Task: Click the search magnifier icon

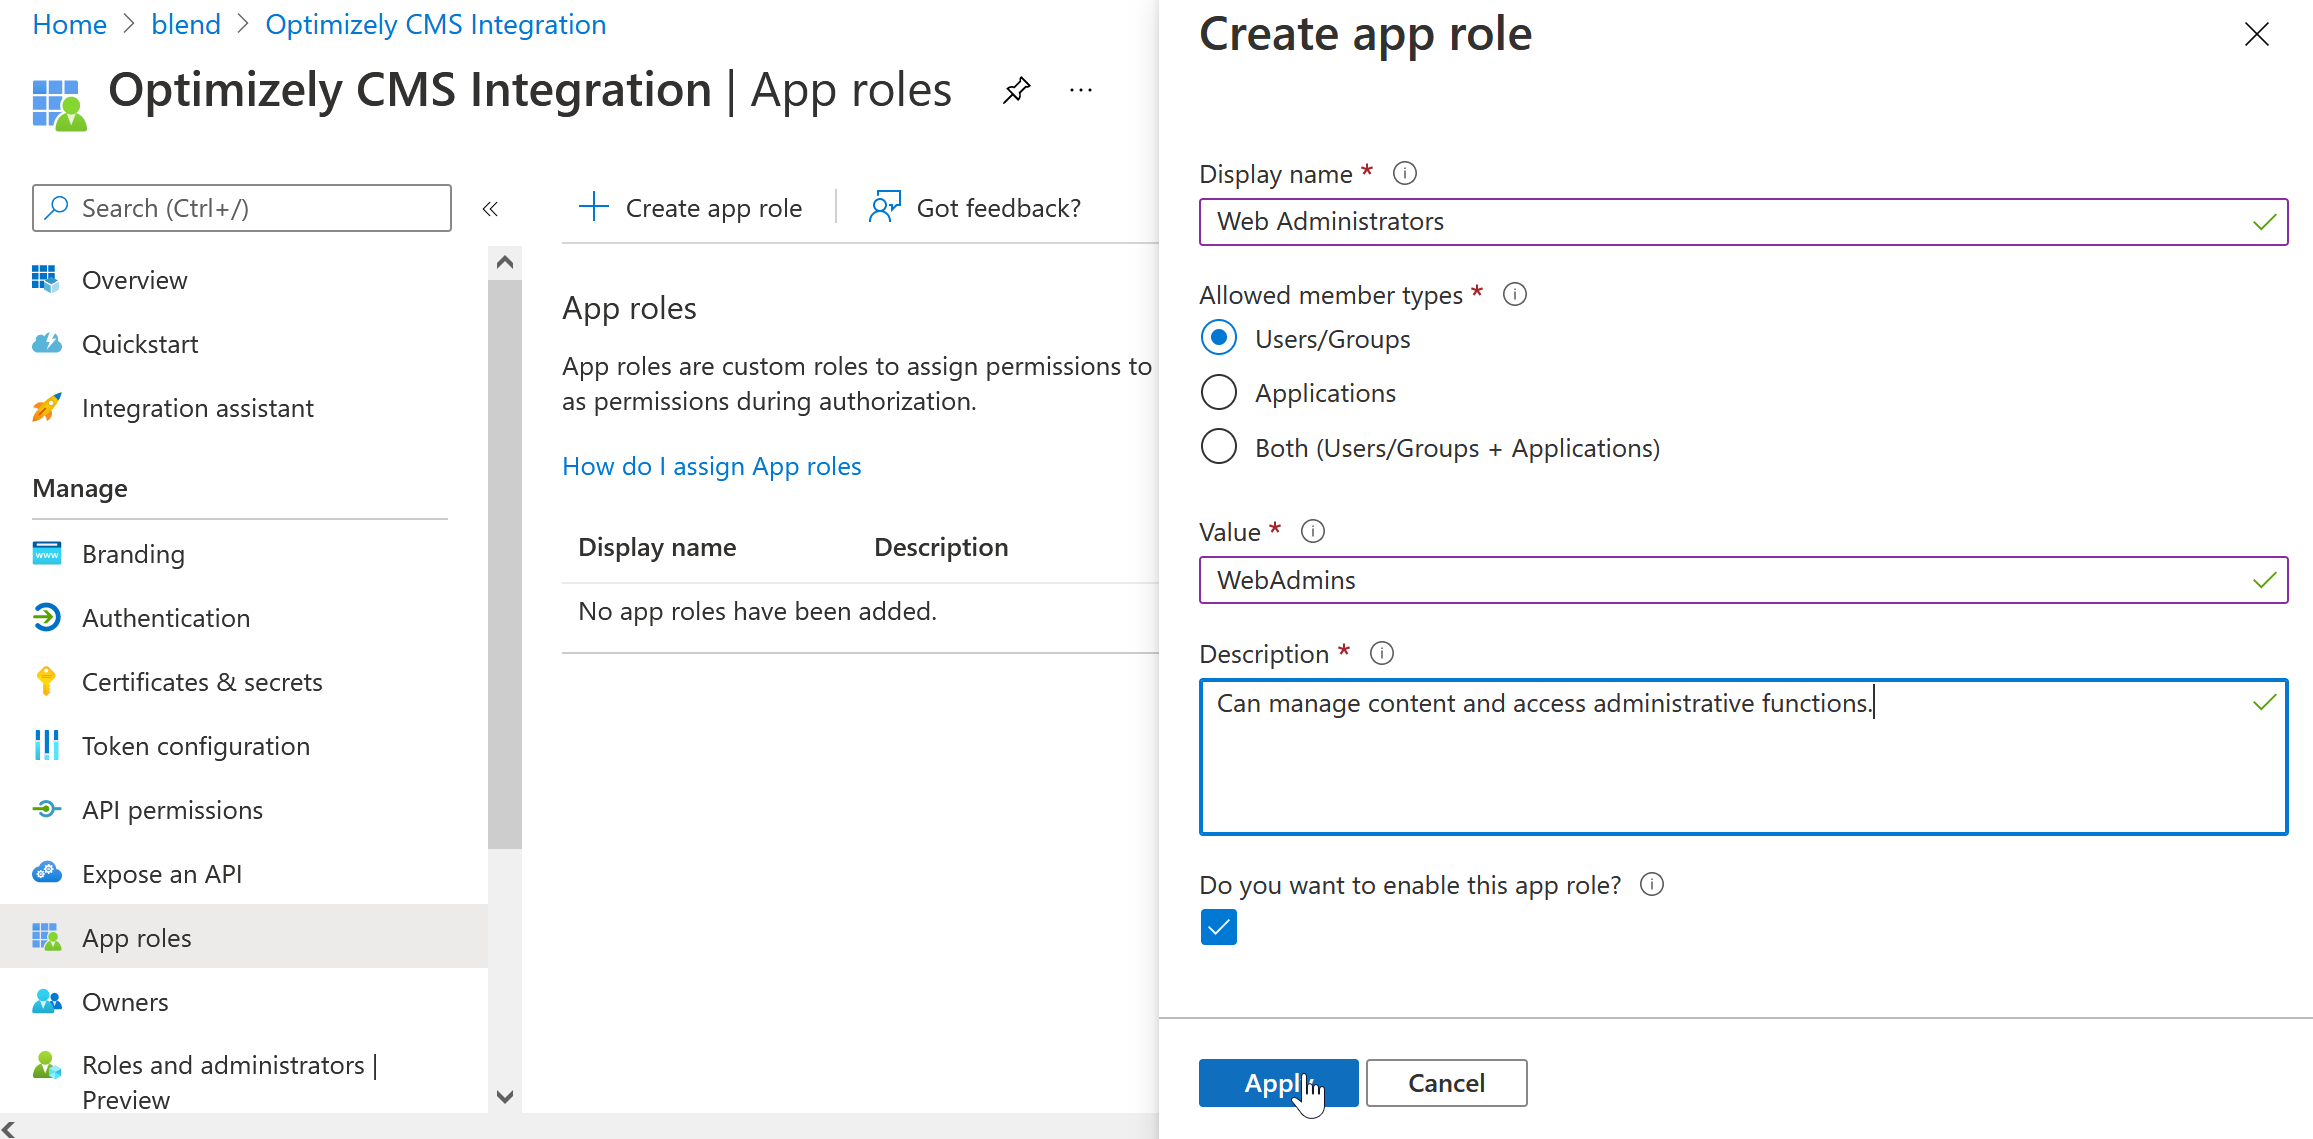Action: 57,207
